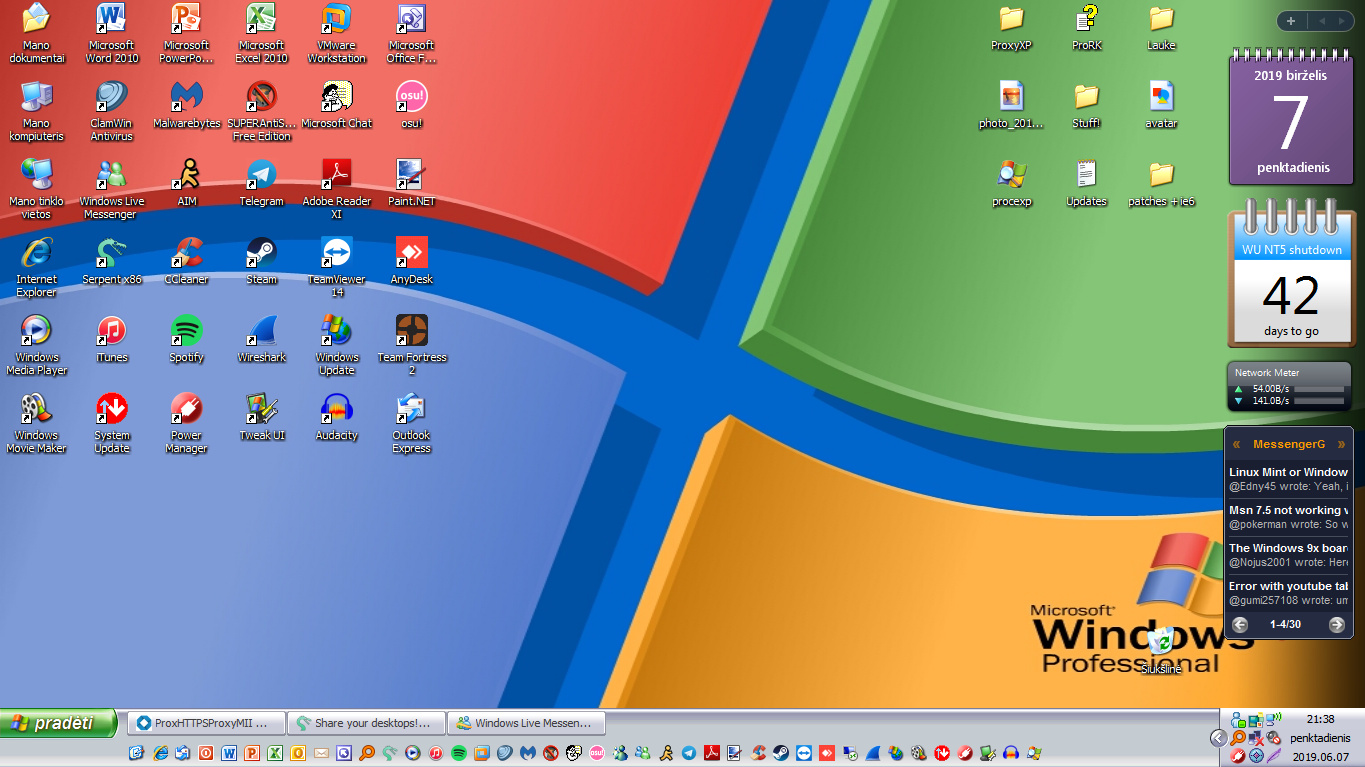Select the System Update desktop icon

112,424
